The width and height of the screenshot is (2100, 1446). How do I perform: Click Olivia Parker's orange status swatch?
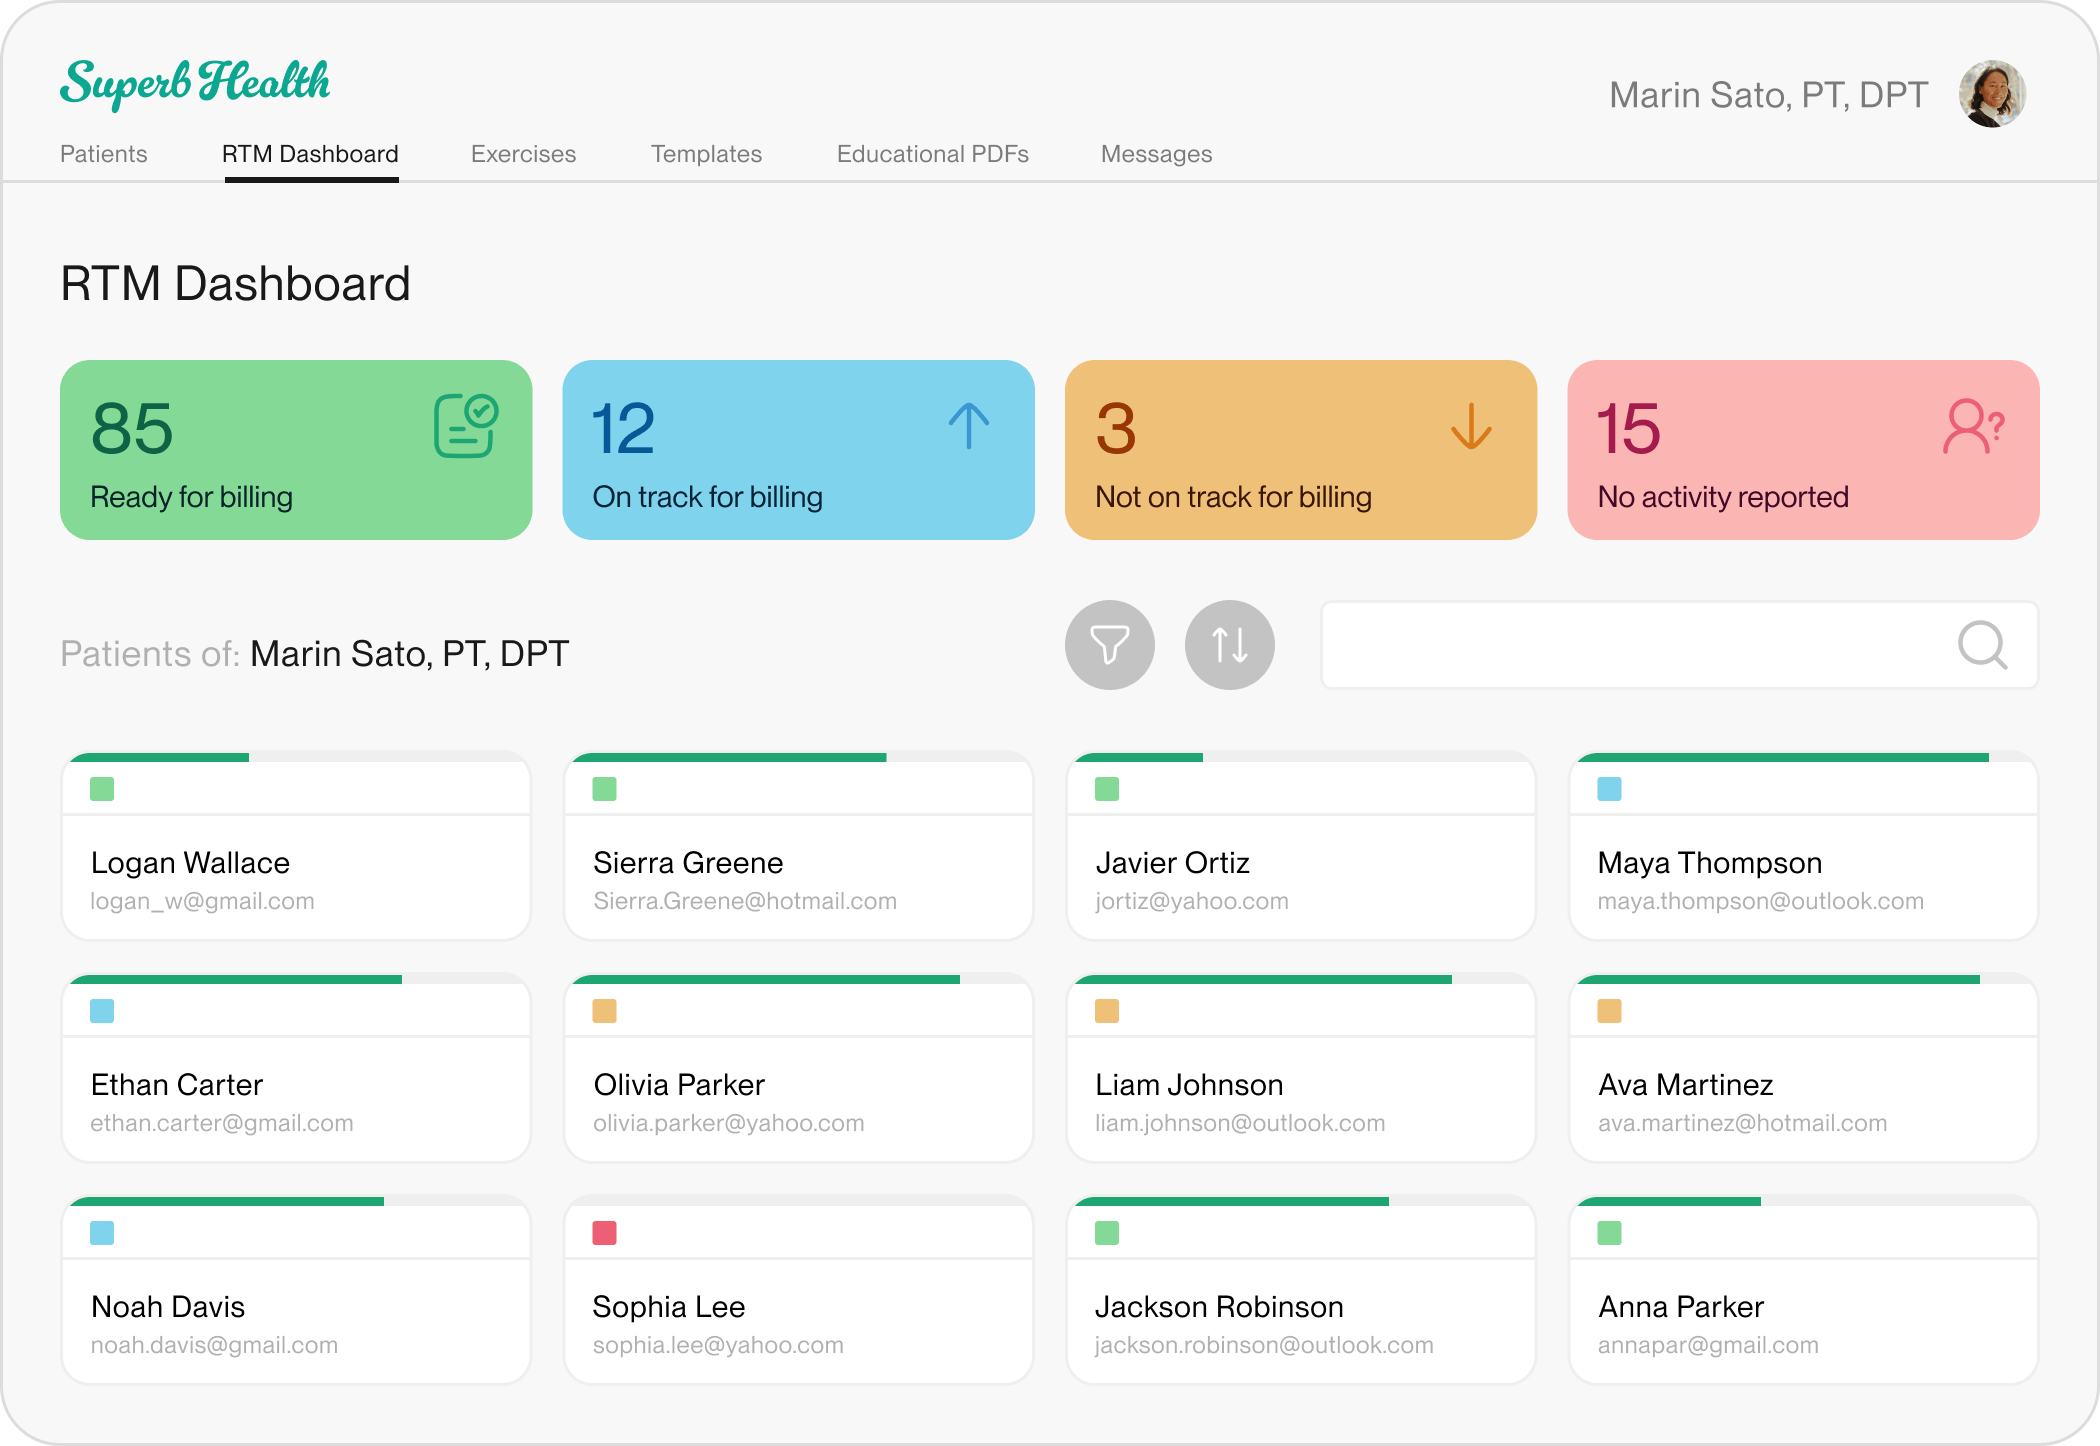604,1011
